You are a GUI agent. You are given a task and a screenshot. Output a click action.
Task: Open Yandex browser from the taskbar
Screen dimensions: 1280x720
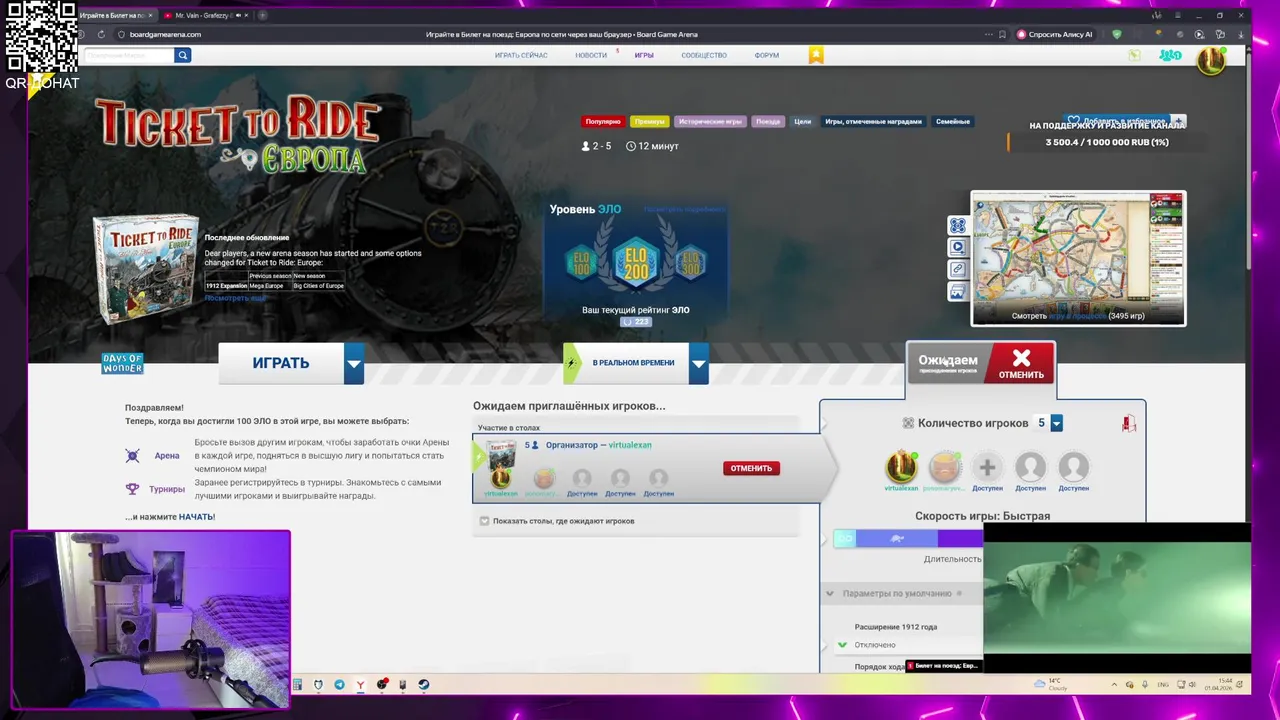coord(360,685)
